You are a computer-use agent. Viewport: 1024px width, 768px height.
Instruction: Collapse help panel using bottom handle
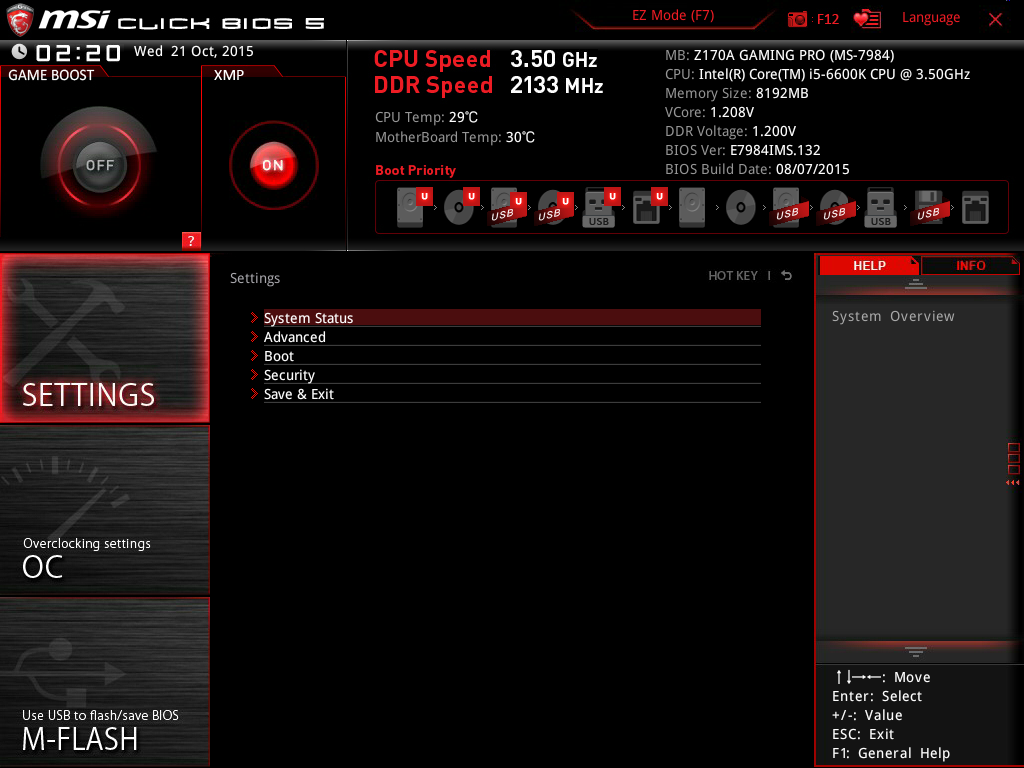(x=916, y=651)
